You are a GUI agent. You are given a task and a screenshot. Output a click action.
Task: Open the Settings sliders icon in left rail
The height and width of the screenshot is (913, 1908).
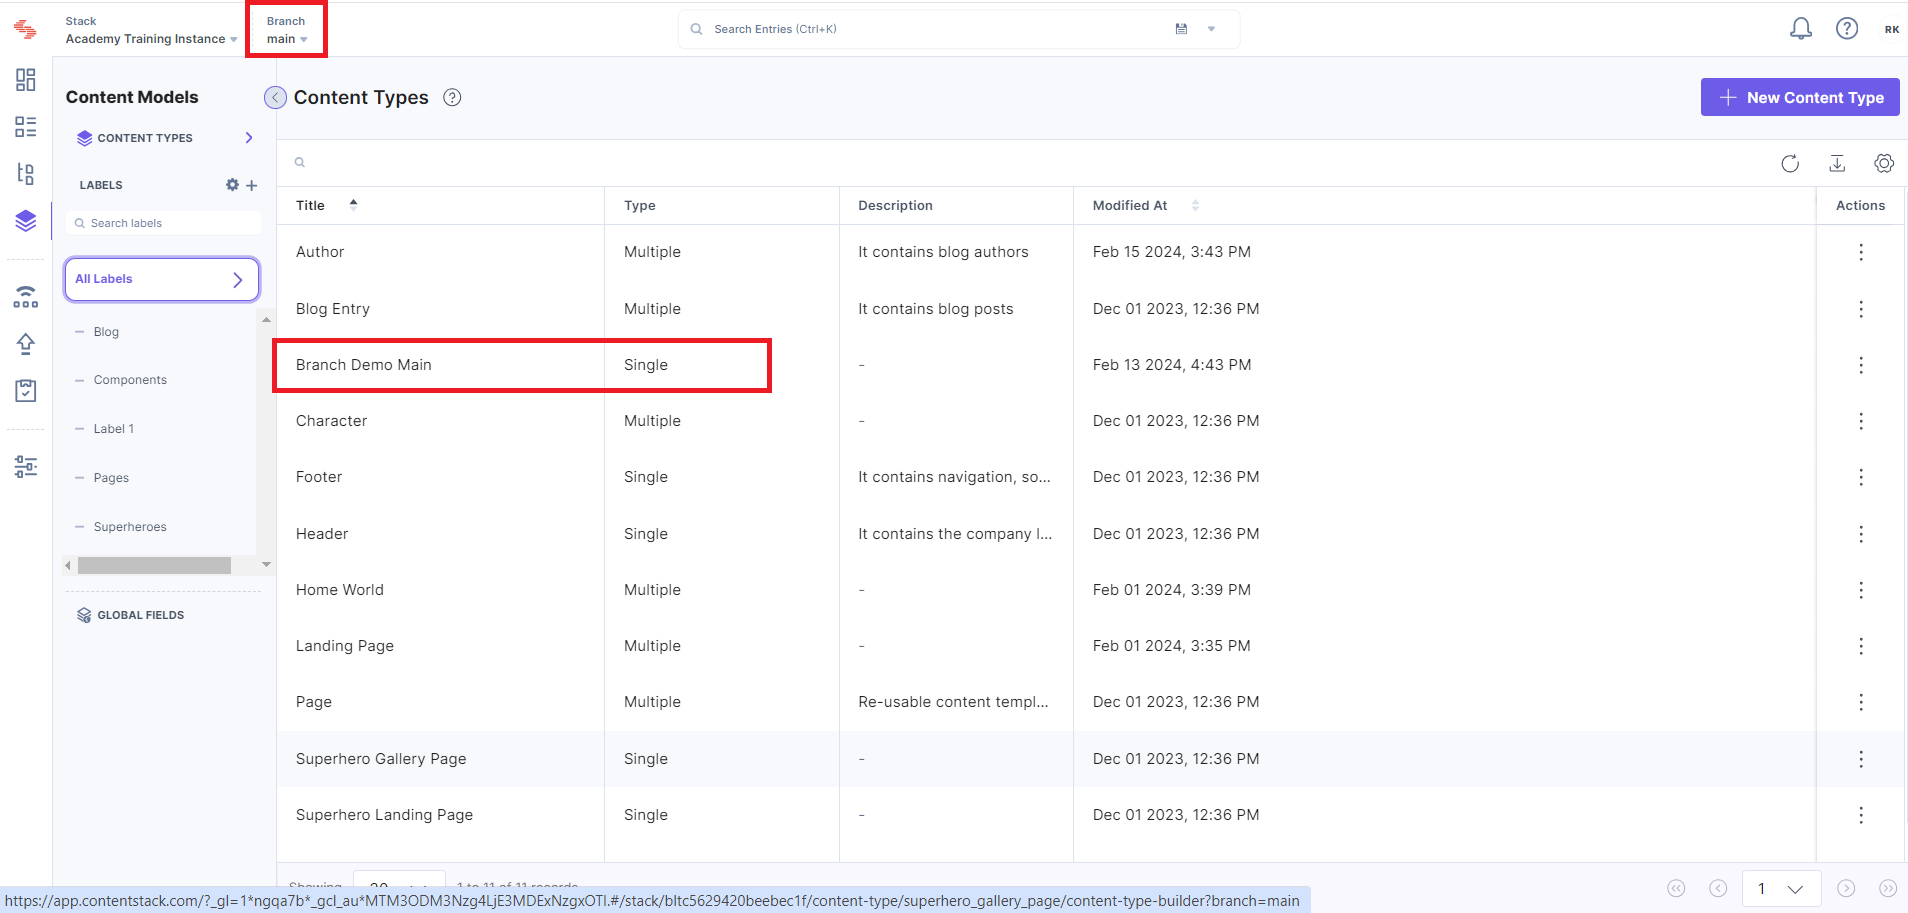click(x=25, y=466)
